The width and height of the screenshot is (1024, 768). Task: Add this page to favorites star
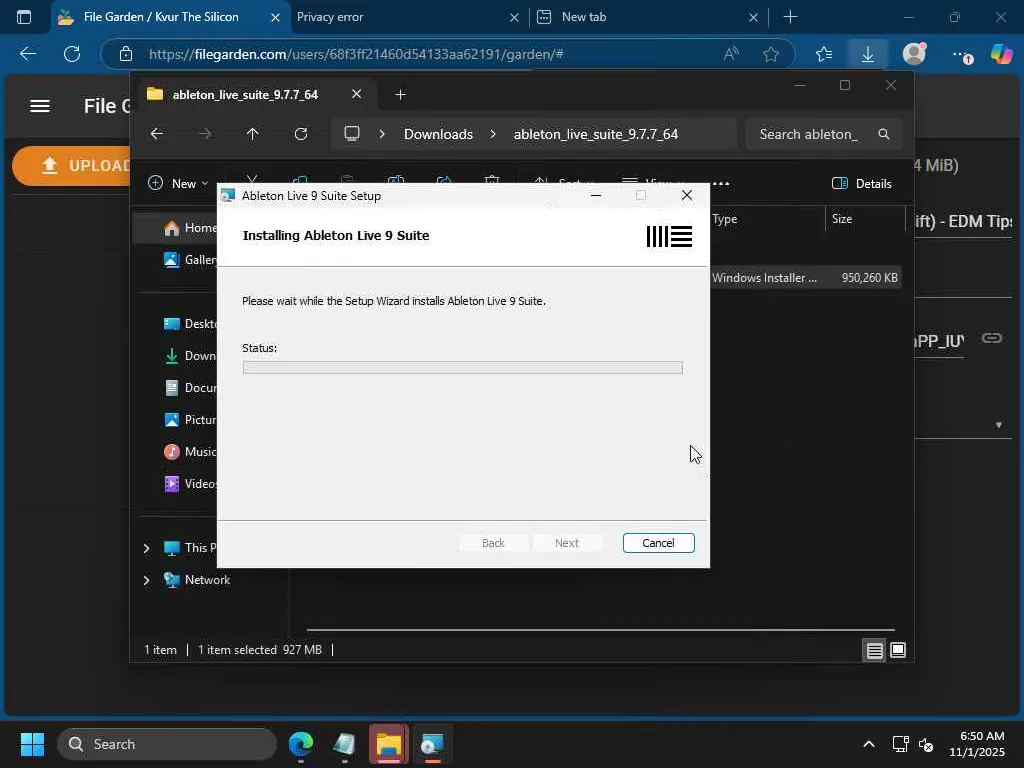pos(771,54)
